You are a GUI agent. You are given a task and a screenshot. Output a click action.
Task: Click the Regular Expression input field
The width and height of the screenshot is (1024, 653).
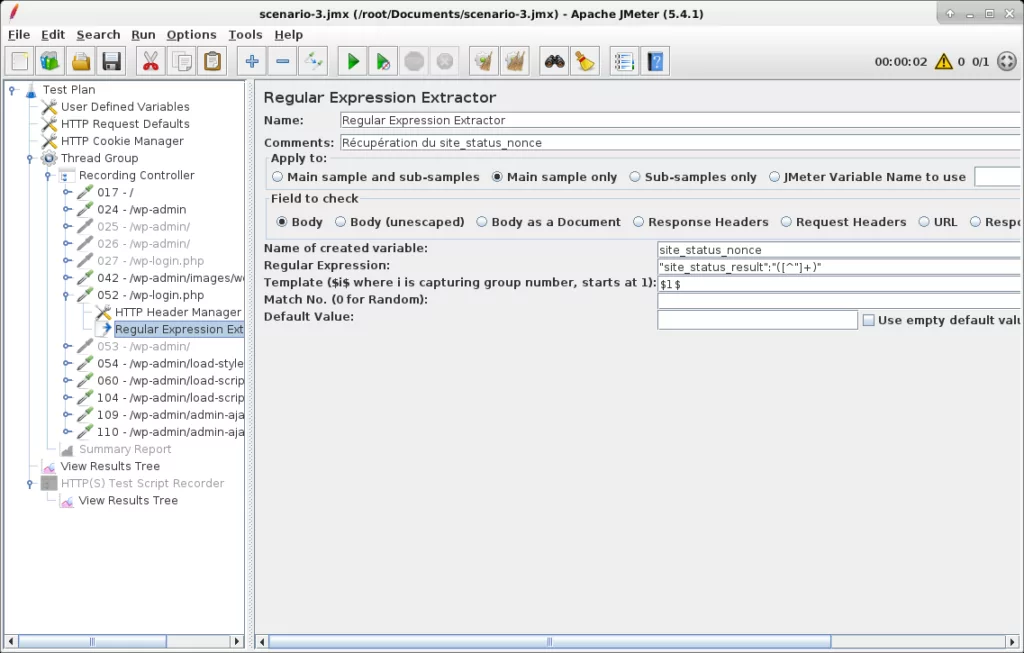840,267
